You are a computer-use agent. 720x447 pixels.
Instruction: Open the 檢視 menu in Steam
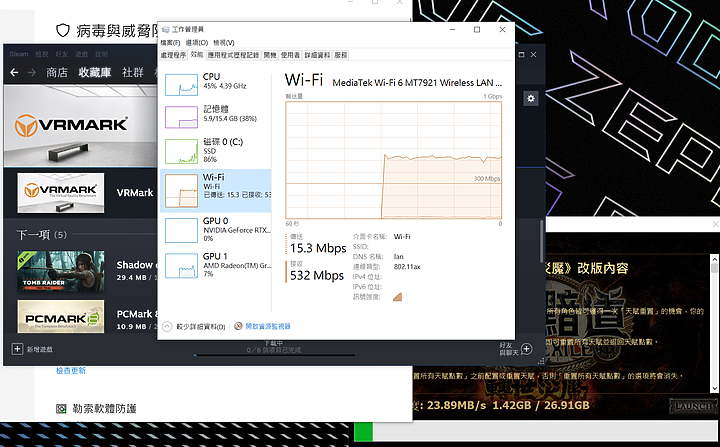click(x=42, y=54)
